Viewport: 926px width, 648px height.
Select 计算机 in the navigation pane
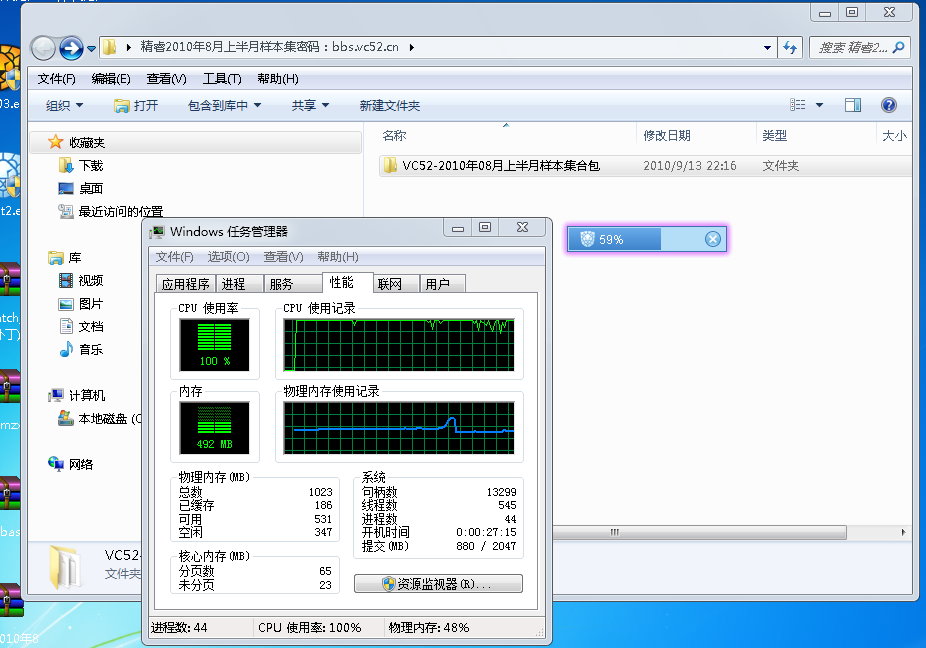(x=87, y=395)
